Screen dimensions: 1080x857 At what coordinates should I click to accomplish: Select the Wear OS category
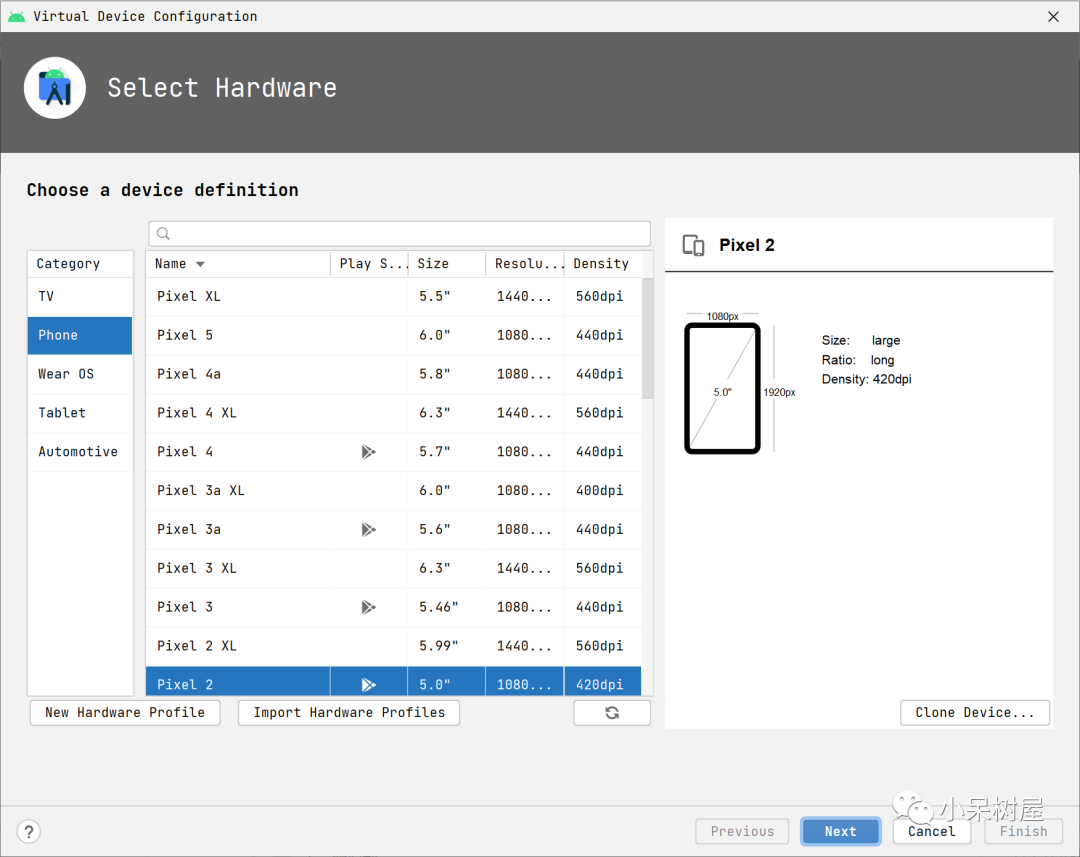(80, 374)
